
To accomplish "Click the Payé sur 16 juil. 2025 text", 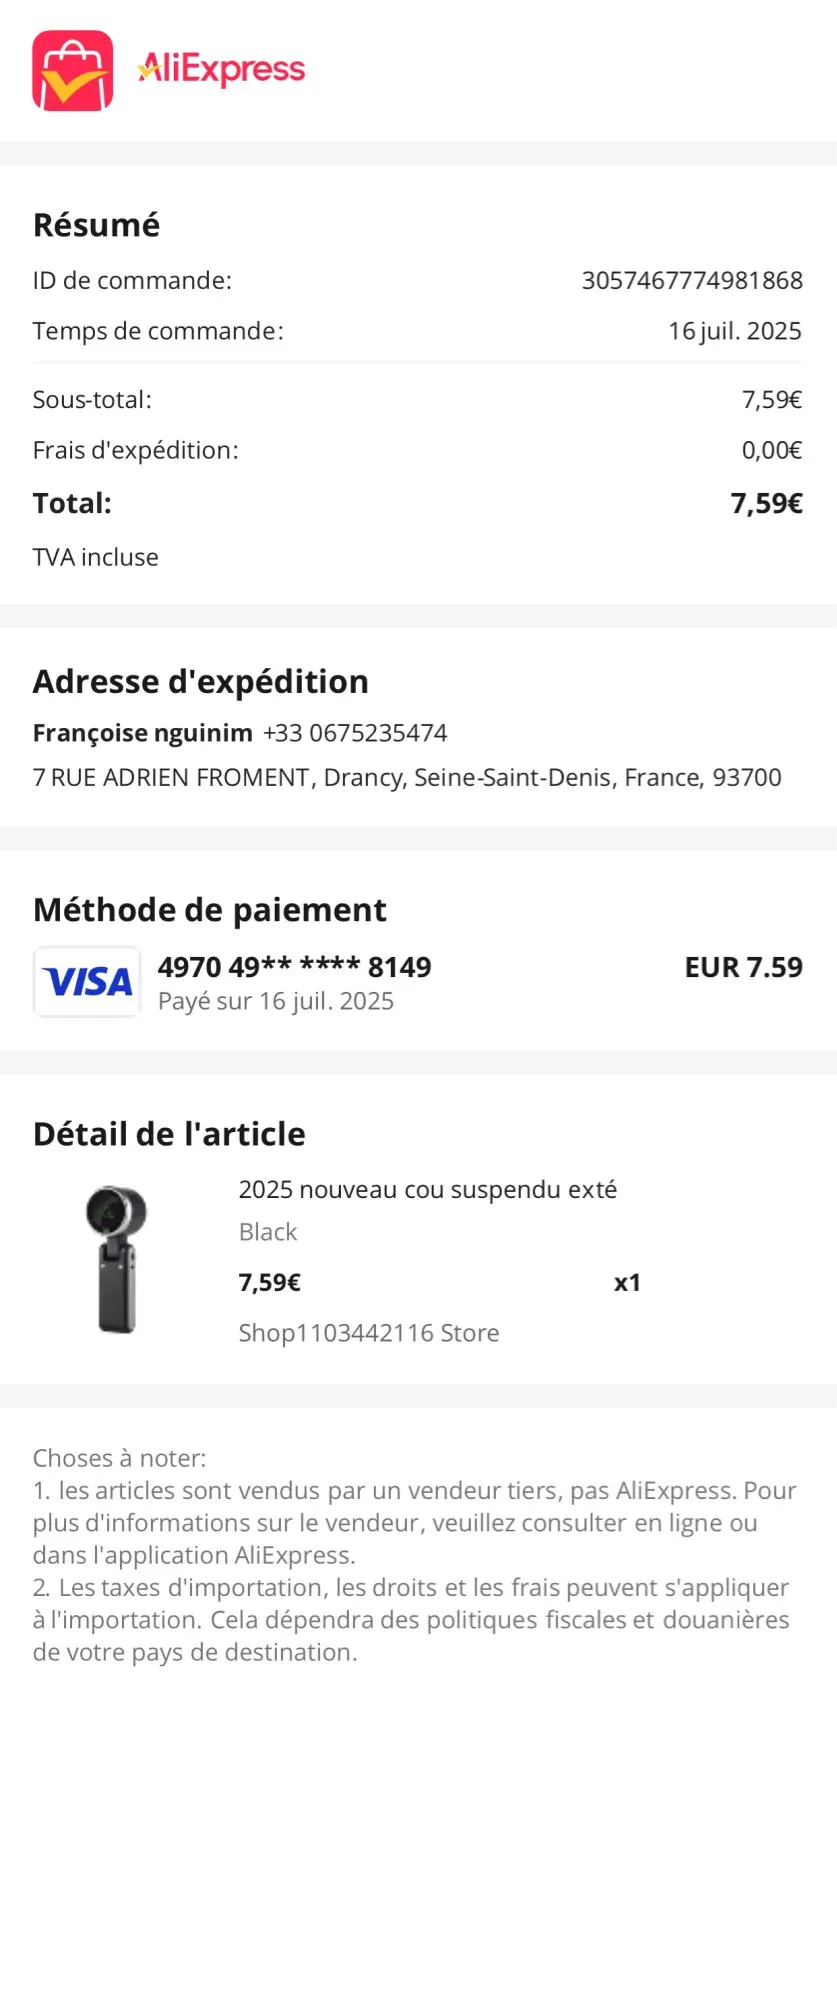I will point(276,1001).
